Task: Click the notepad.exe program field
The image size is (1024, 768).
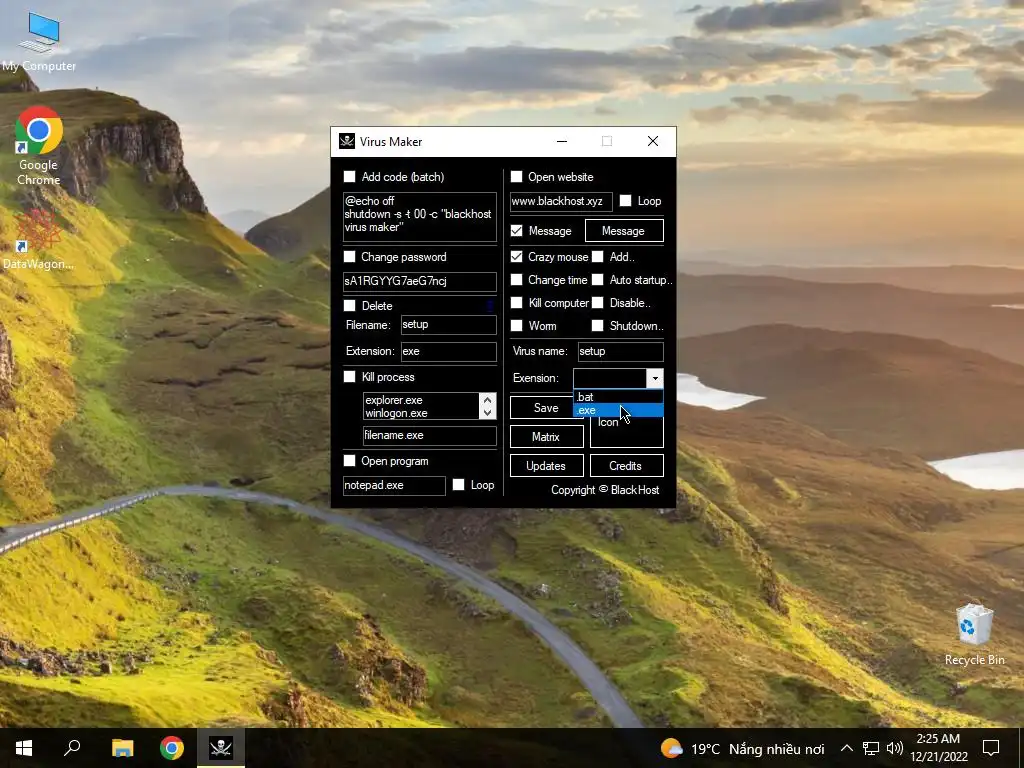Action: (394, 485)
